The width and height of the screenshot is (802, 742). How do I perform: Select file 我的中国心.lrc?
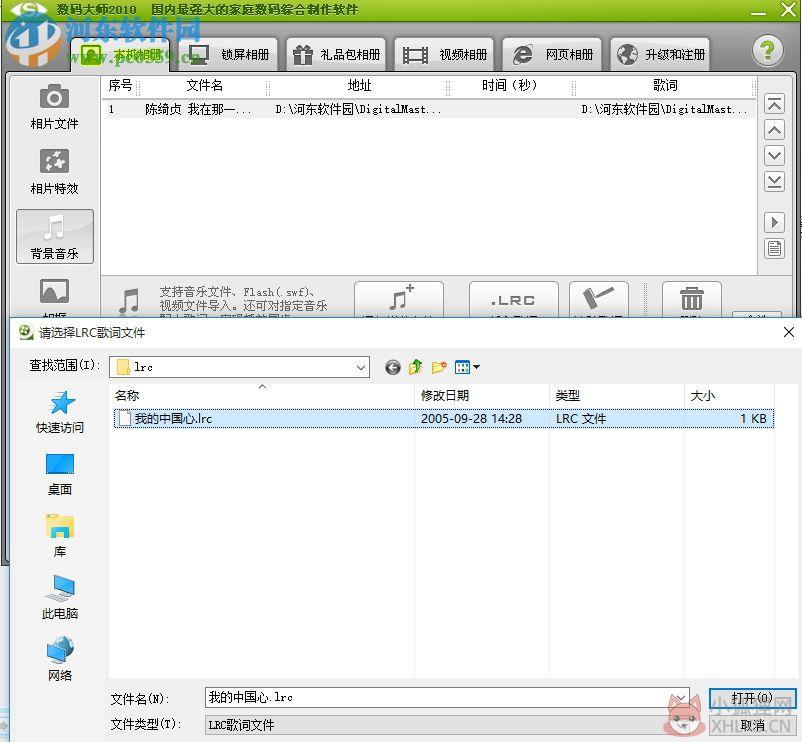(443, 418)
